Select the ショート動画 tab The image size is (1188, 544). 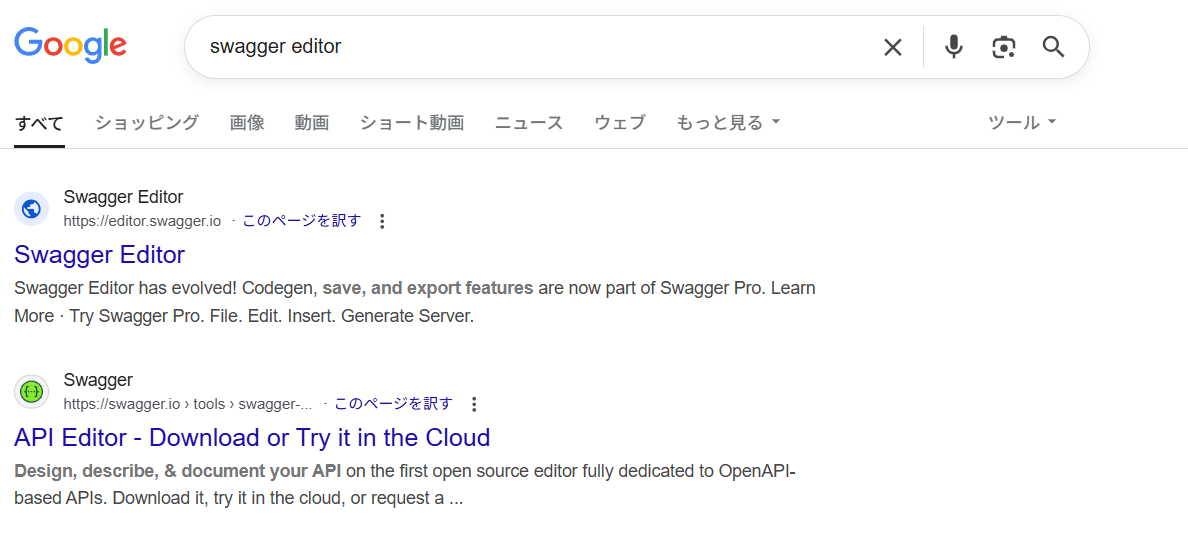(412, 123)
